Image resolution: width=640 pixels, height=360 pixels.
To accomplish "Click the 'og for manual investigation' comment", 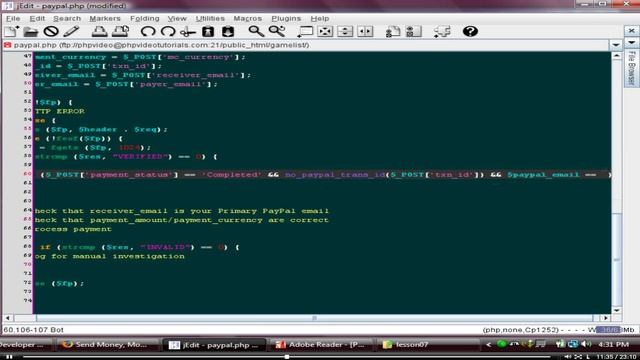I will 109,256.
